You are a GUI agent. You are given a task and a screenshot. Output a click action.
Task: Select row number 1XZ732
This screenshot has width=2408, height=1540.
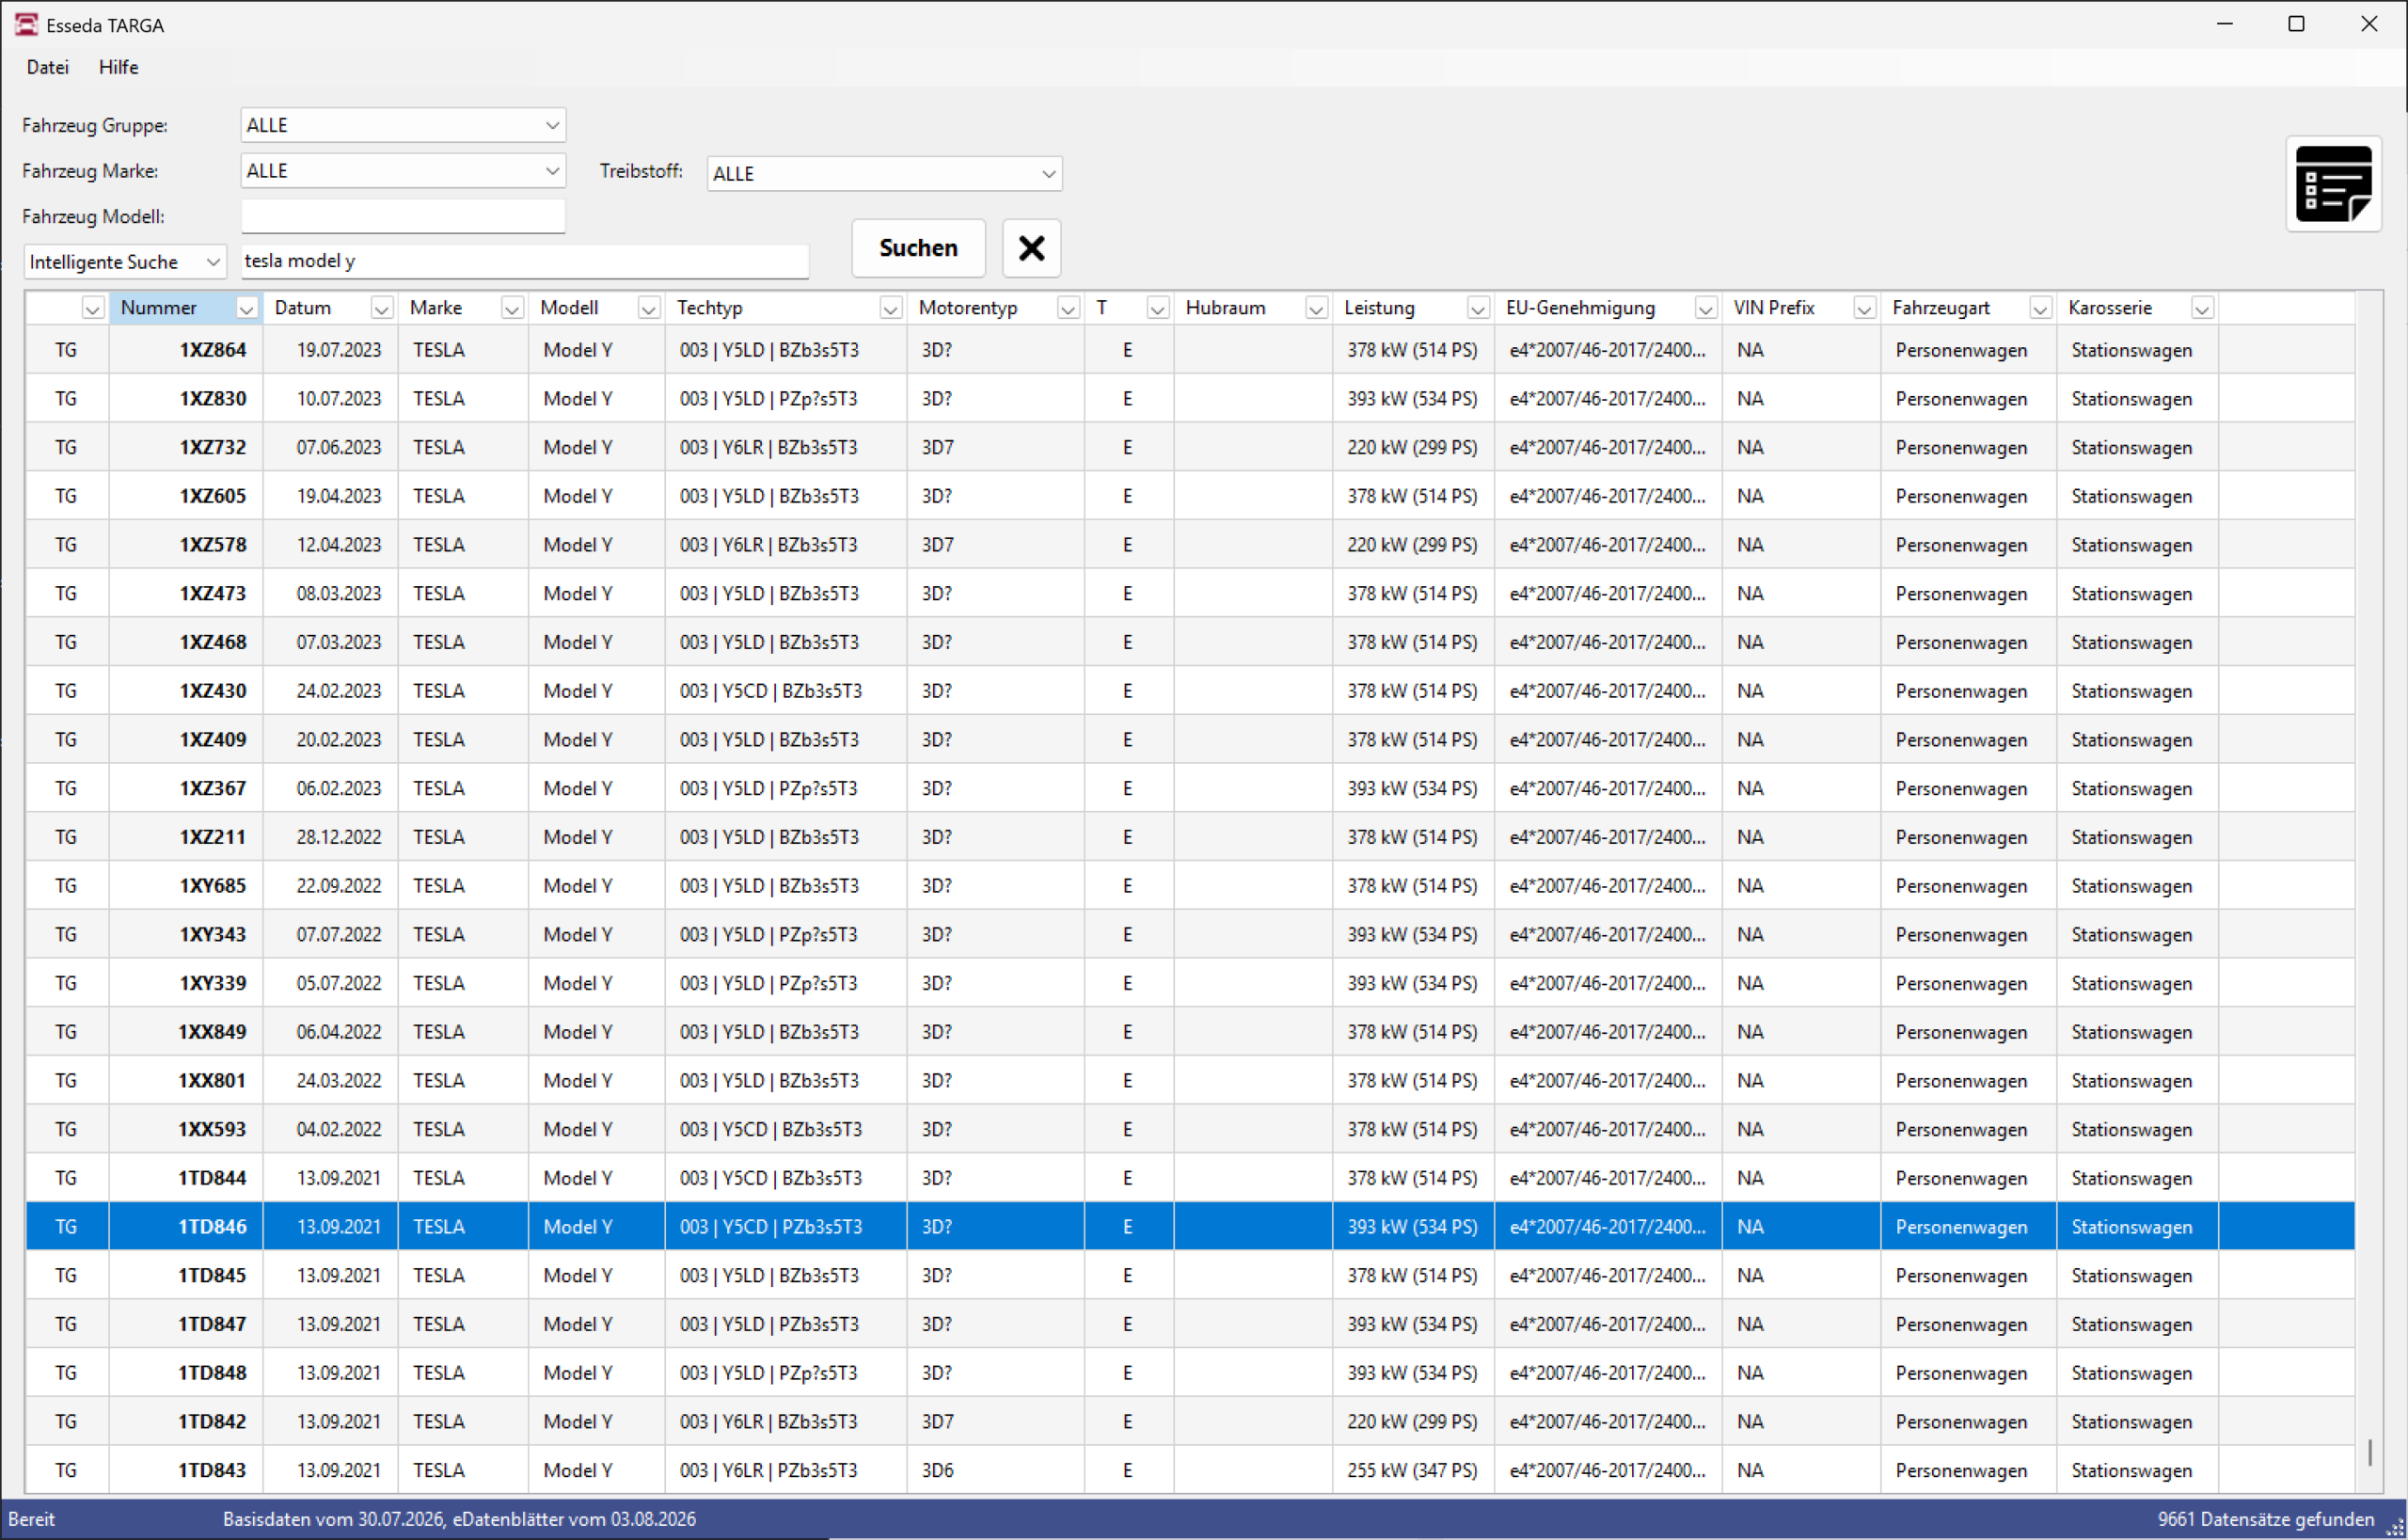[1190, 447]
